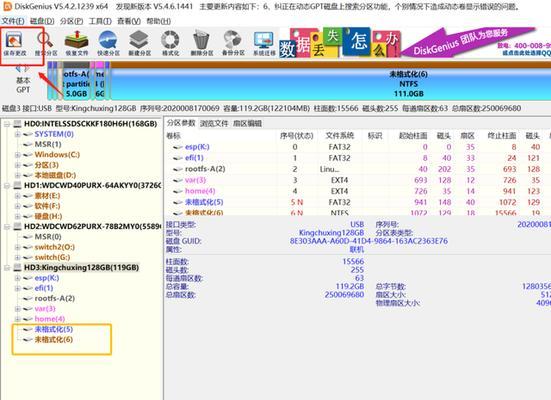
Task: Click the efi(1) row in partition table
Action: 357,158
